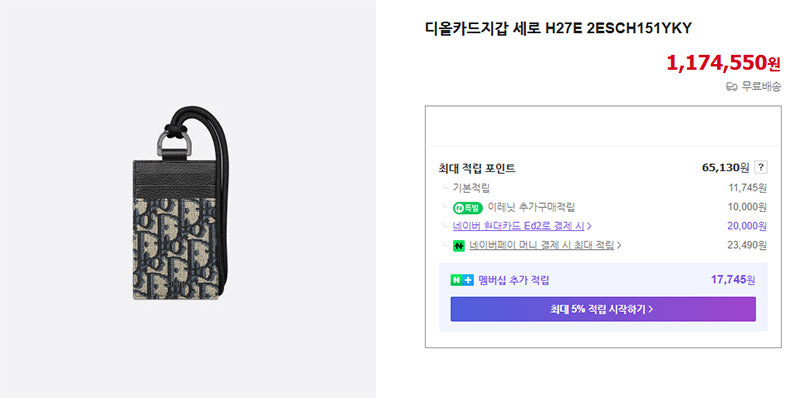Viewport: 800px width, 398px height.
Task: Open 네이버 현대카드 Ed2로 결제 시 link
Action: coord(518,226)
